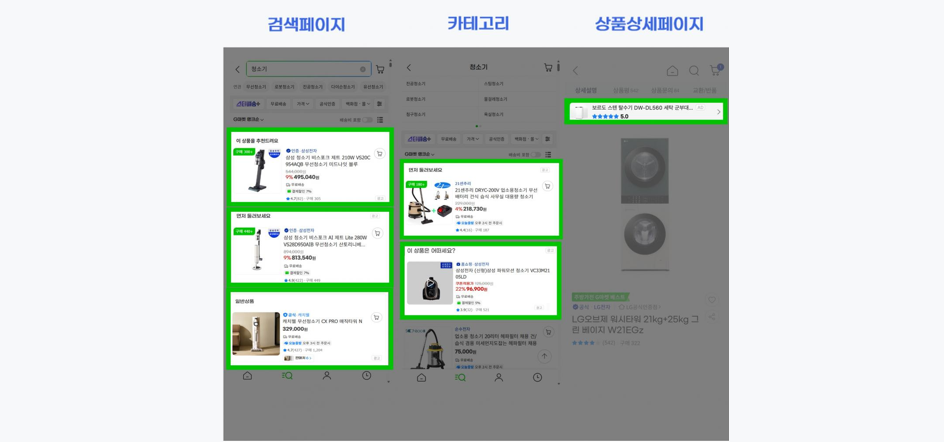Switch list view layout in 검색페이지
944x442 pixels.
click(x=378, y=120)
